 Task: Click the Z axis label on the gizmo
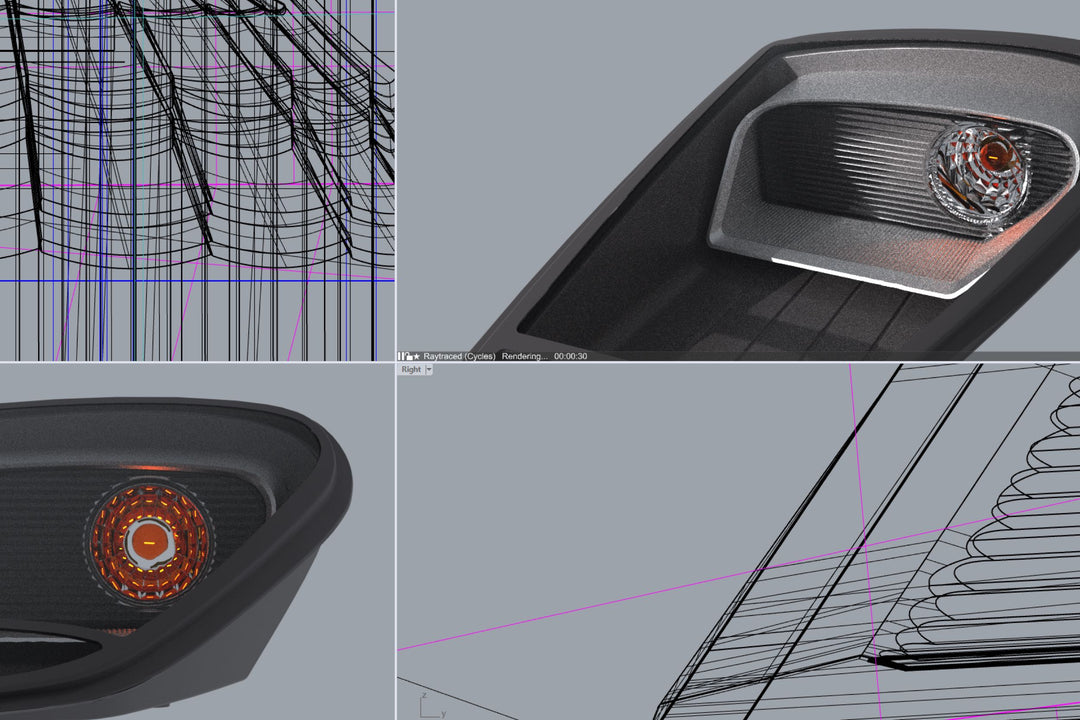[x=424, y=694]
